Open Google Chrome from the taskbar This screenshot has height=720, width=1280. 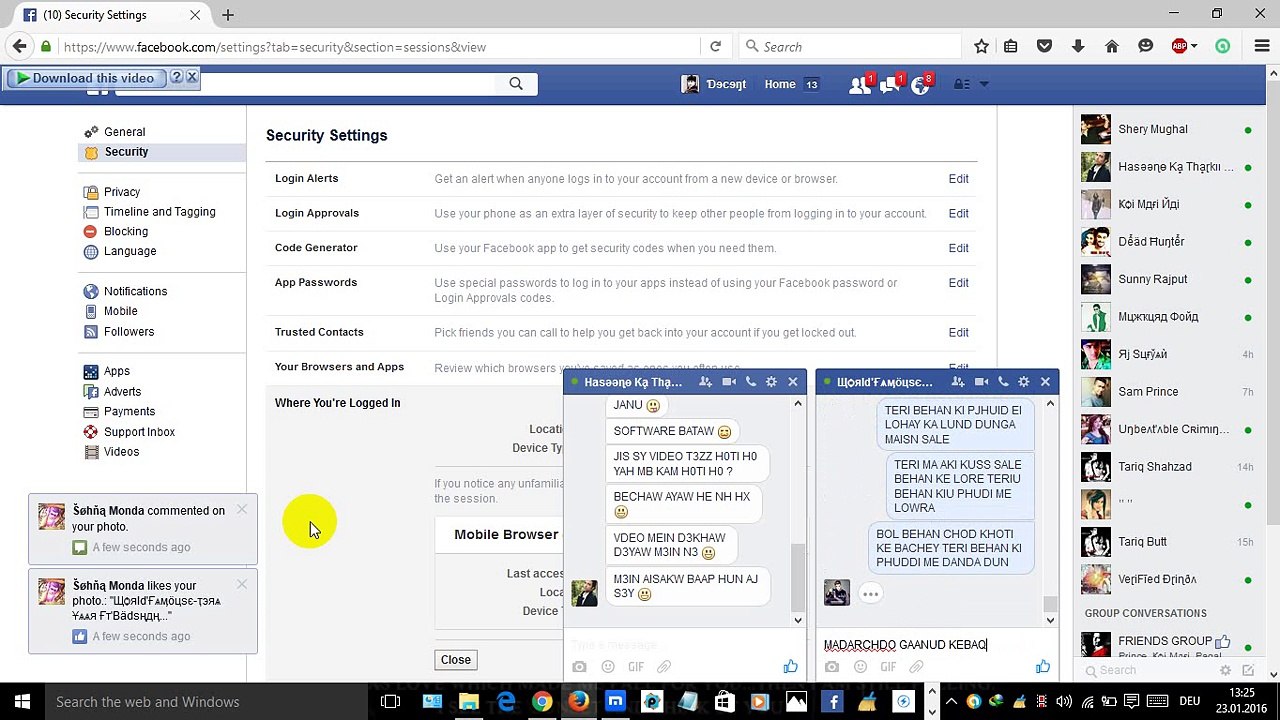(541, 702)
